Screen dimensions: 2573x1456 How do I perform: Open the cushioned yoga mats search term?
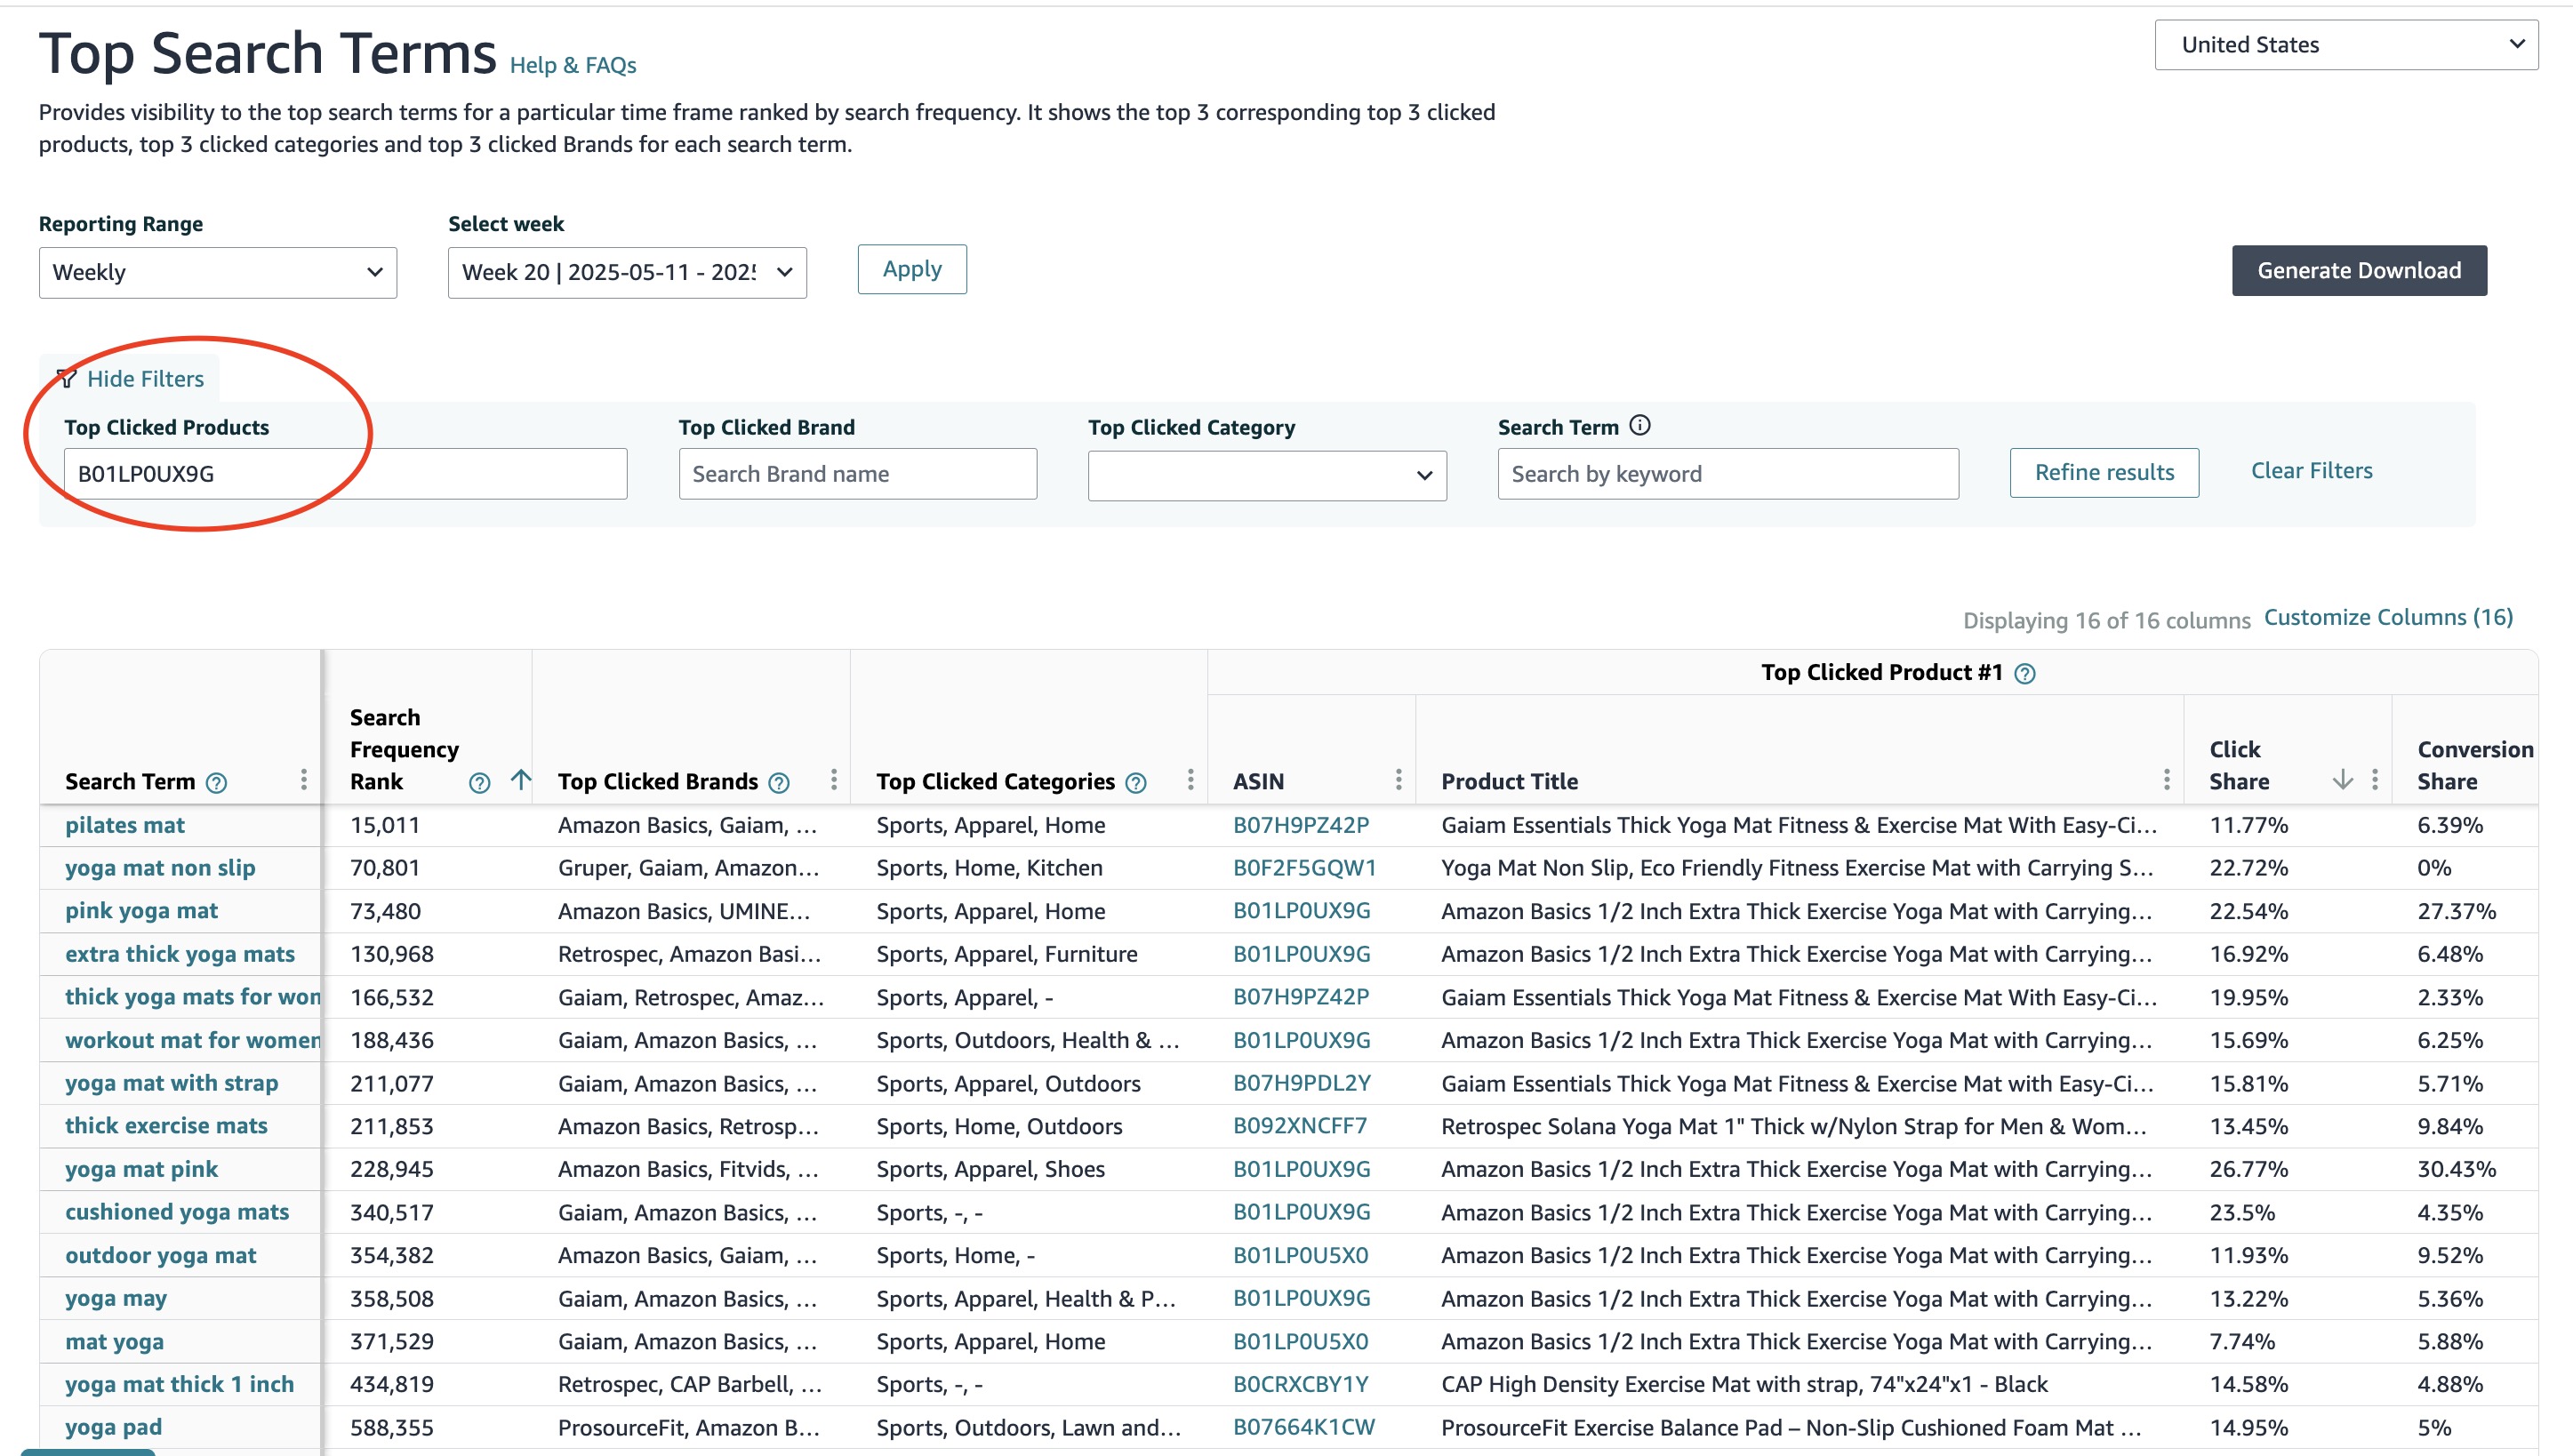[x=177, y=1213]
